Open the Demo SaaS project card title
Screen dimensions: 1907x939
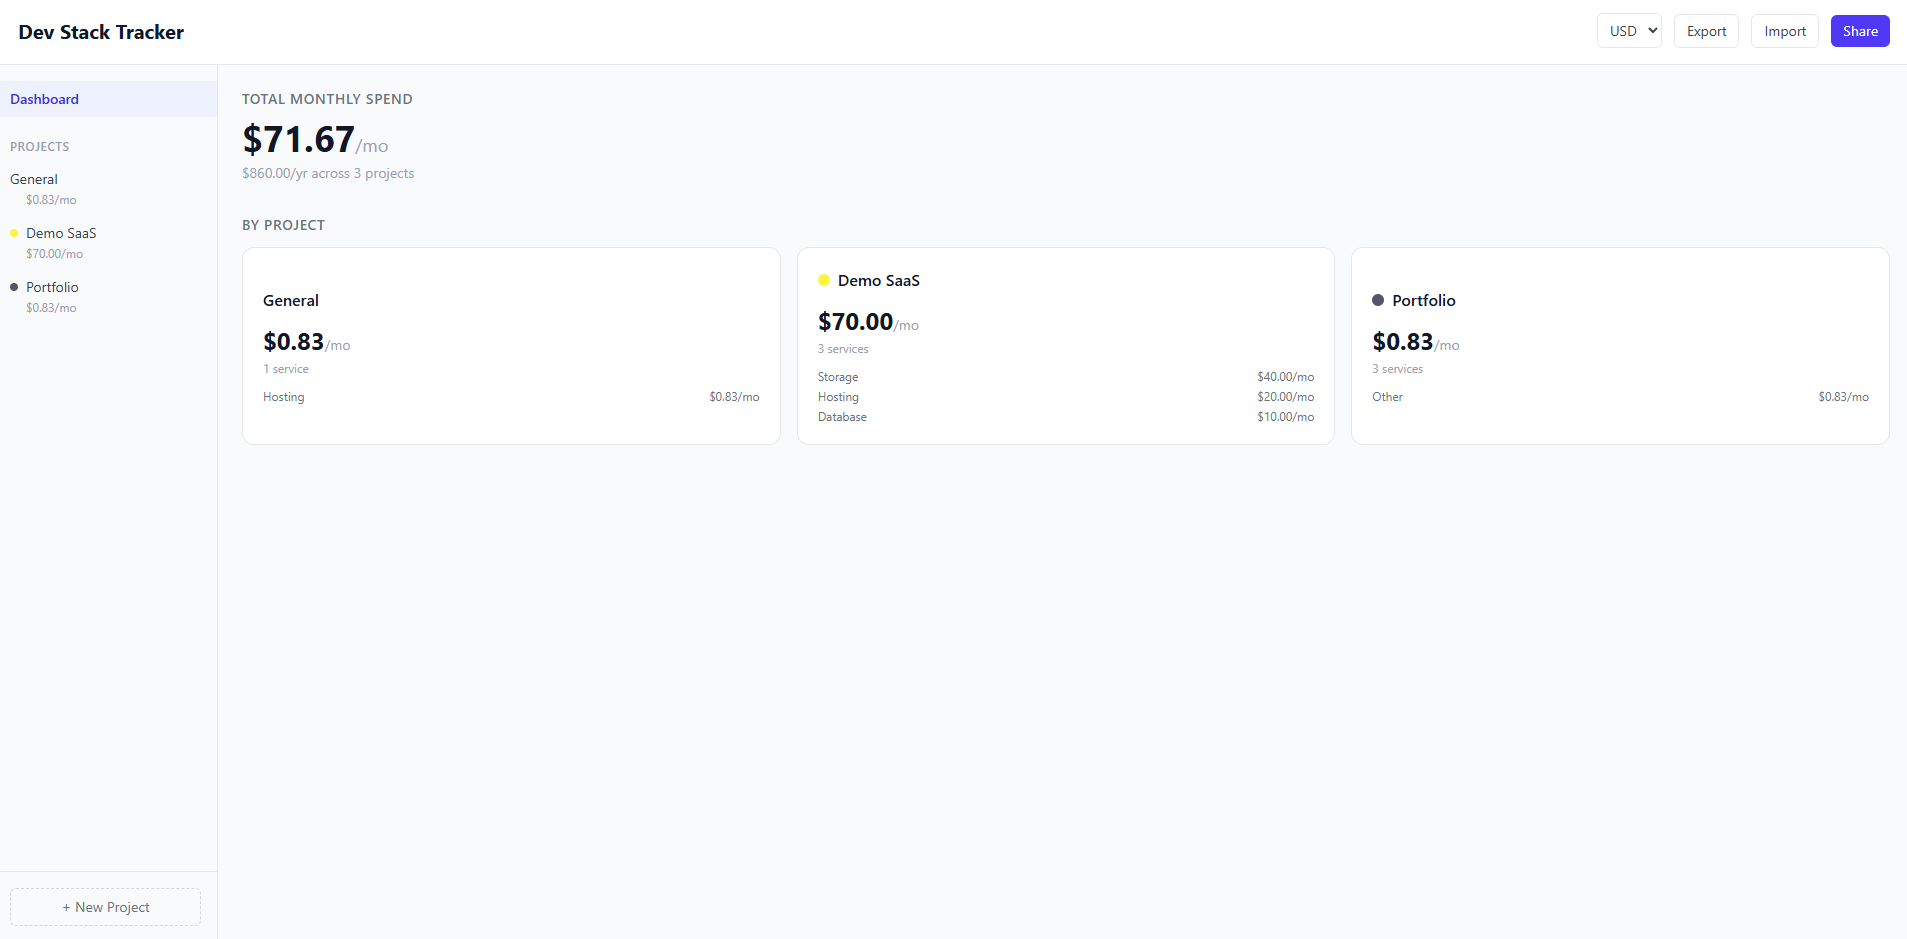tap(878, 280)
